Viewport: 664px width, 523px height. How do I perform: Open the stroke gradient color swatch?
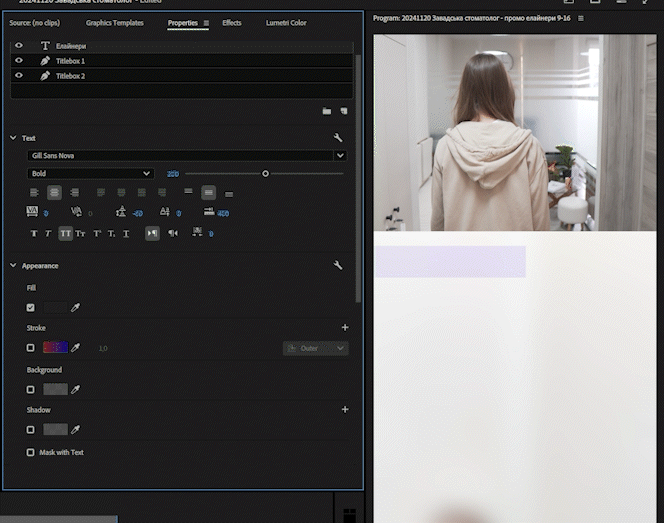point(55,348)
